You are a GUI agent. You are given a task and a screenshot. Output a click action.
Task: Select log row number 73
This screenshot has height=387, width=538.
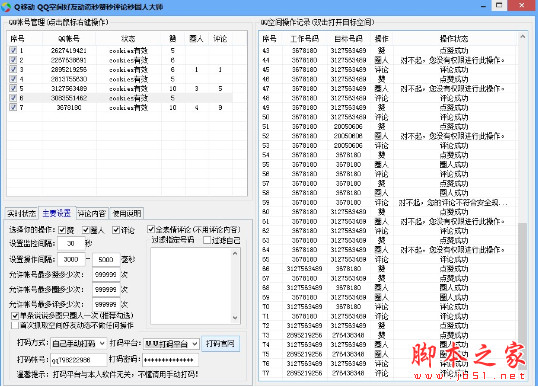point(388,335)
